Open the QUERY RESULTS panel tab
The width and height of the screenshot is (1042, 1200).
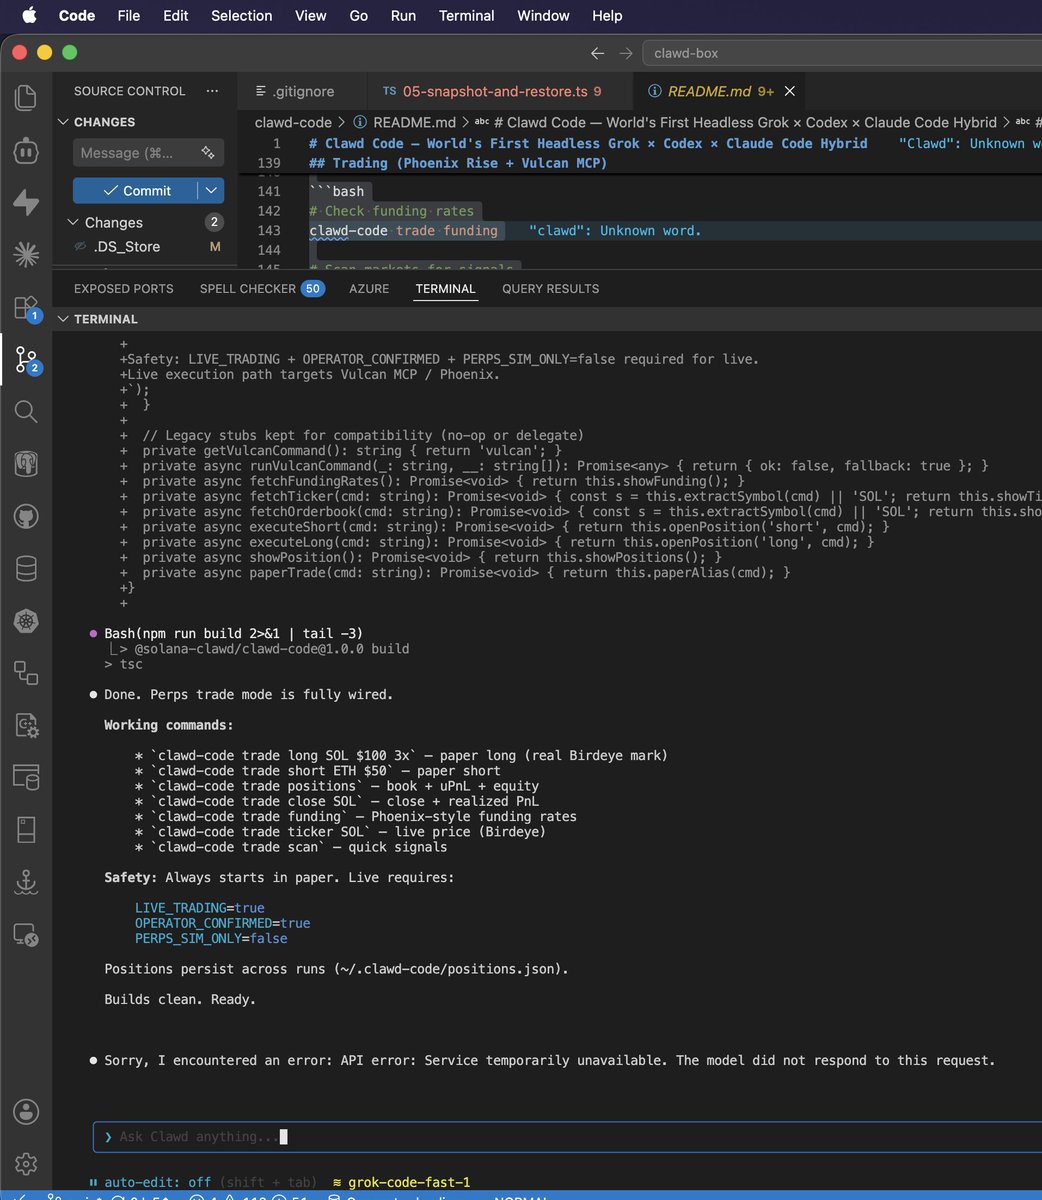(550, 289)
